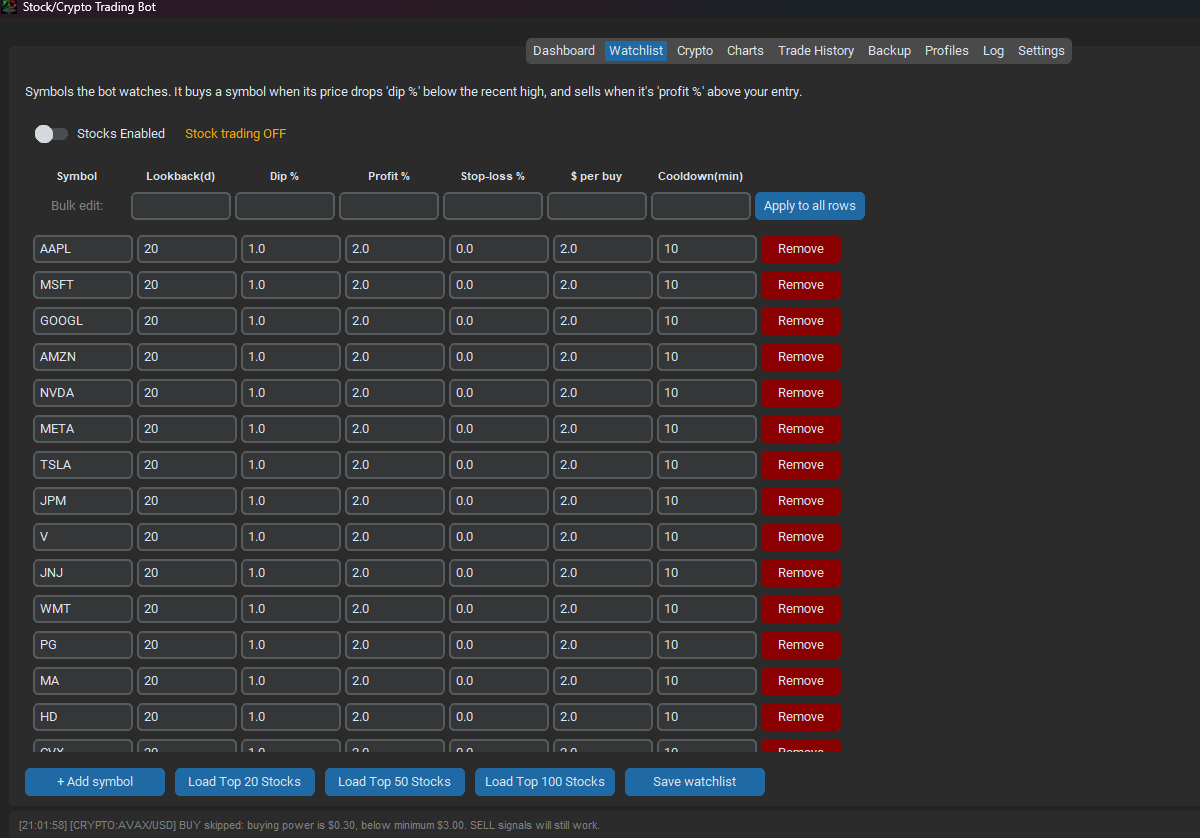Click the Cooldown(min) column header
The width and height of the screenshot is (1200, 838).
[x=700, y=176]
